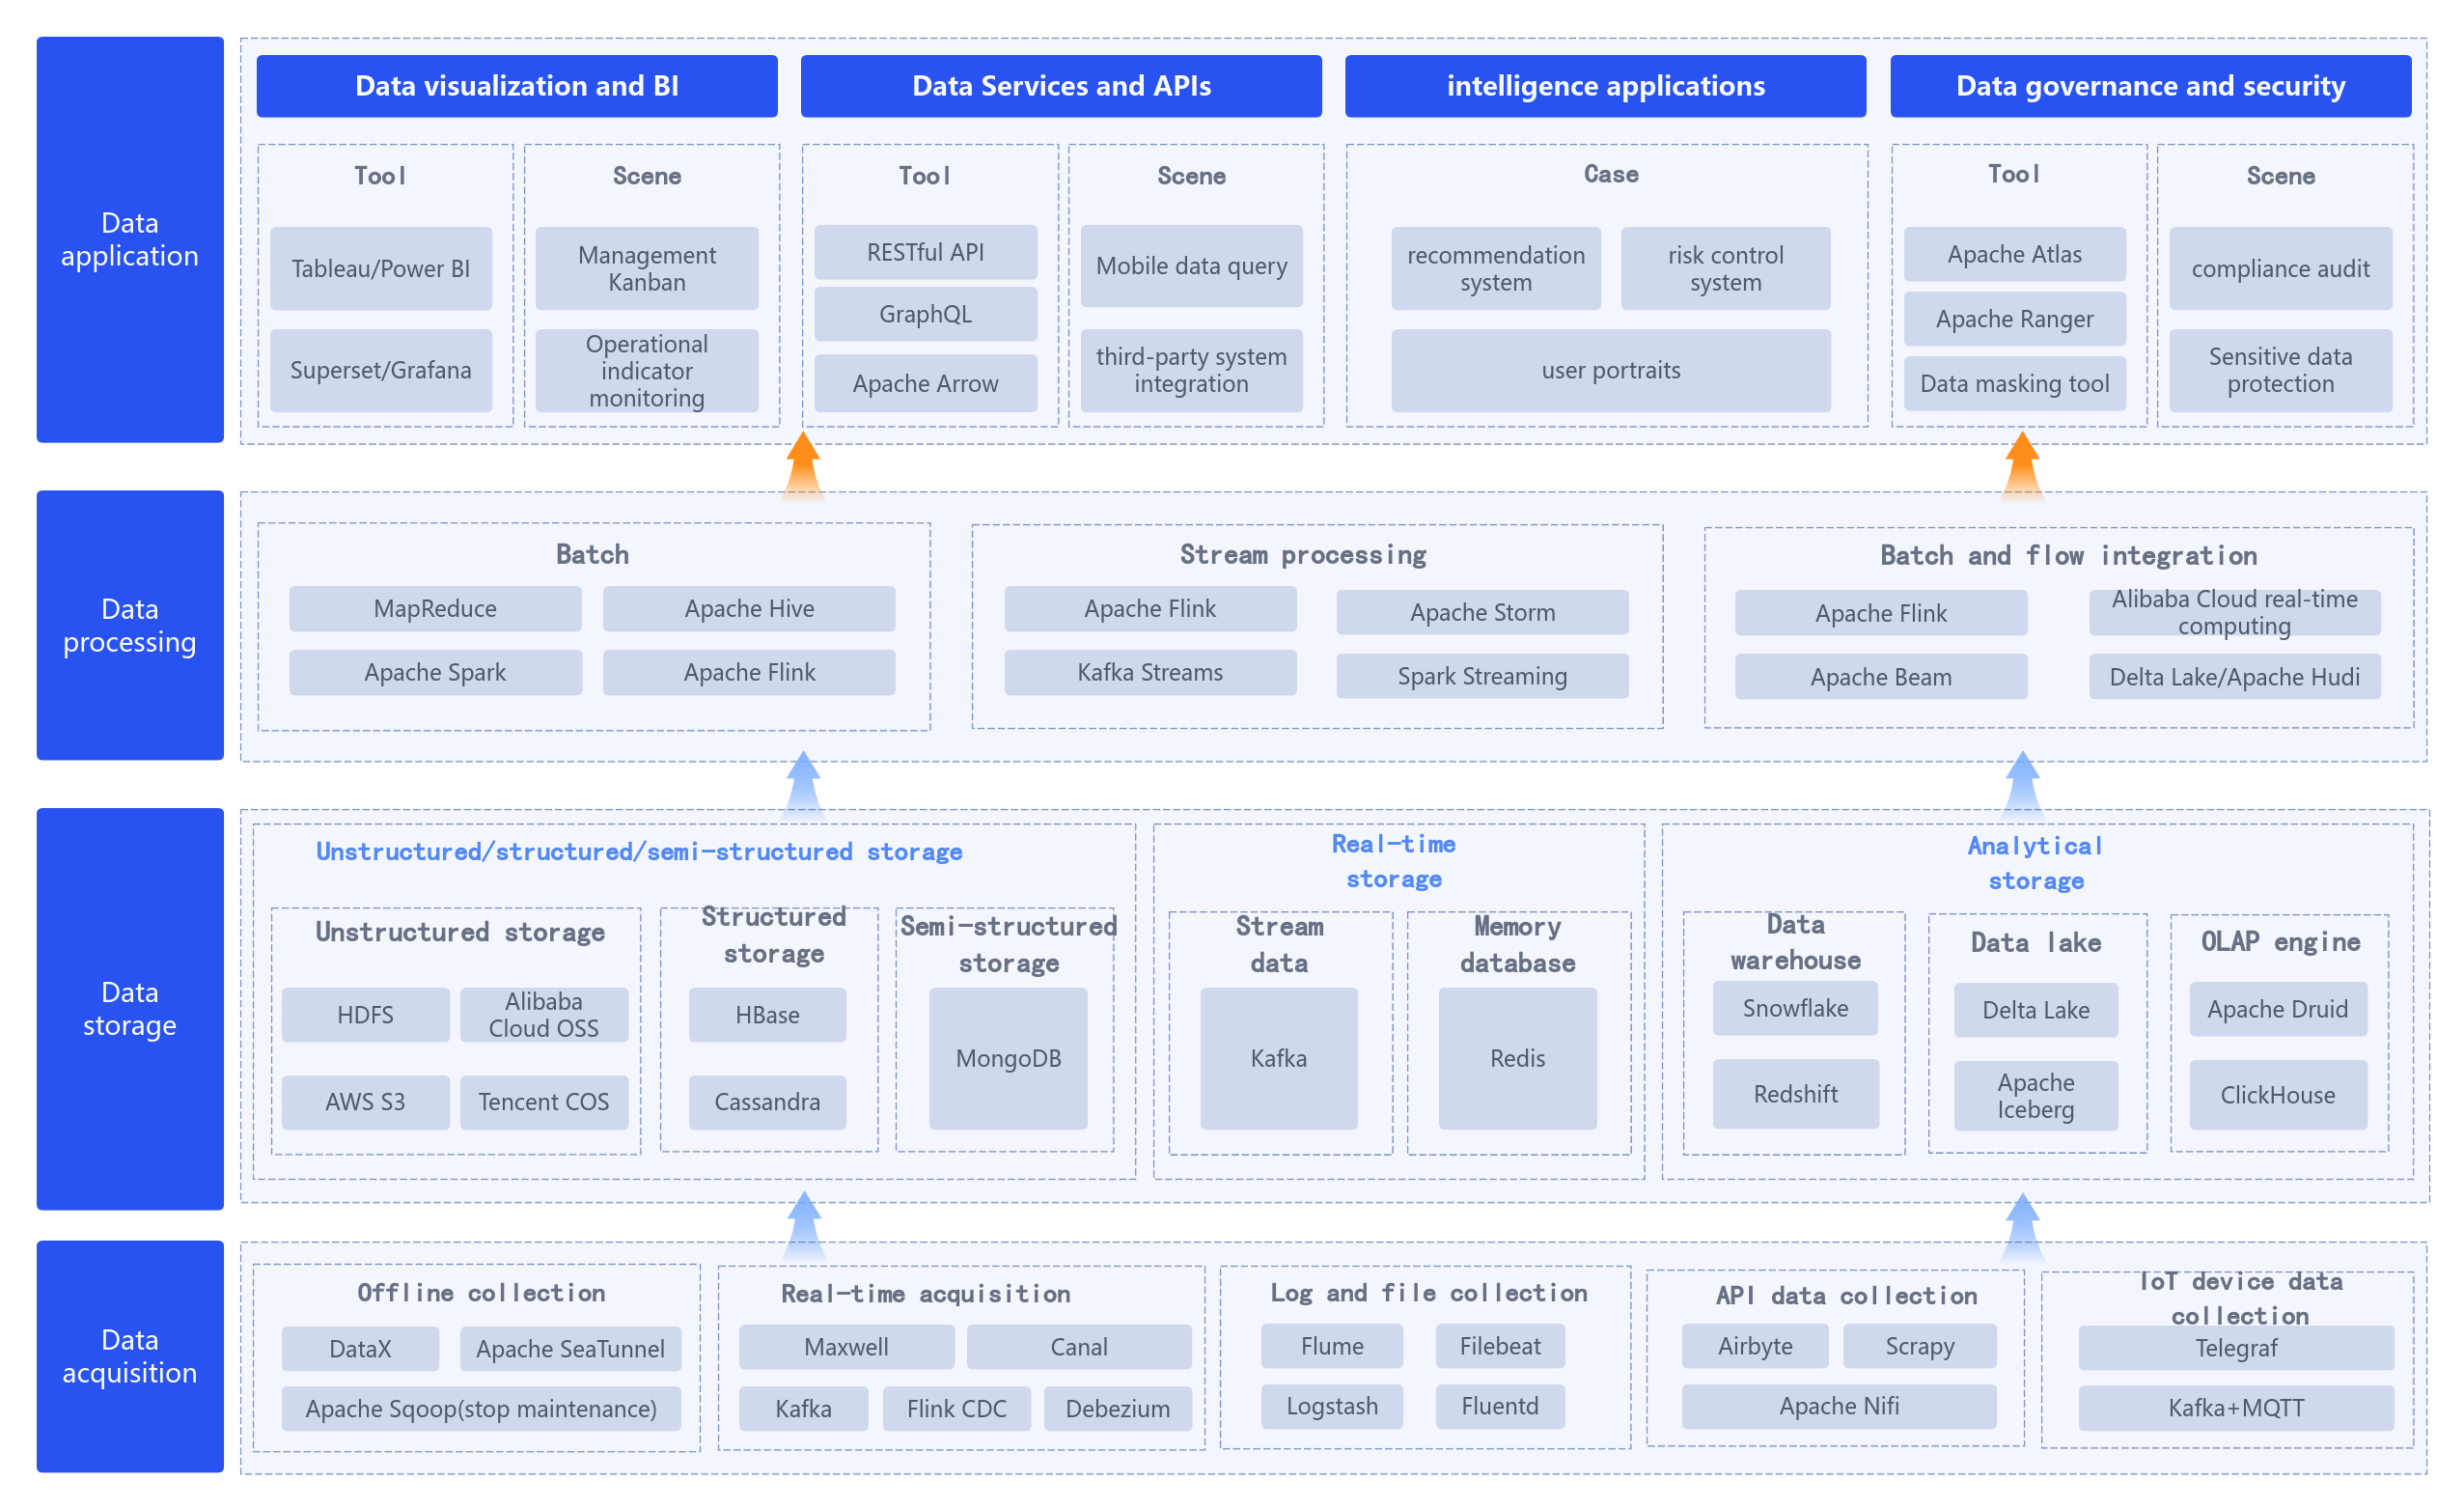This screenshot has height=1508, width=2464.
Task: Click the recommendation system case
Action: [x=1496, y=268]
